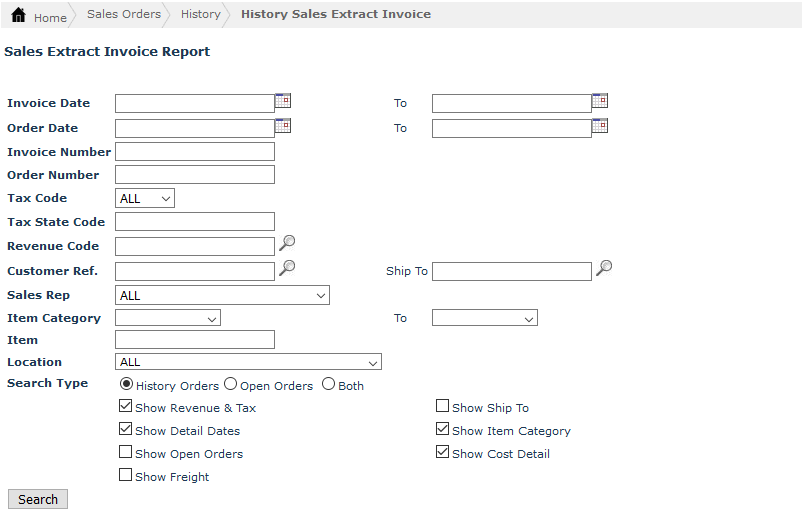Screen dimensions: 802x515
Task: Navigate to History breadcrumb item
Action: [x=201, y=15]
